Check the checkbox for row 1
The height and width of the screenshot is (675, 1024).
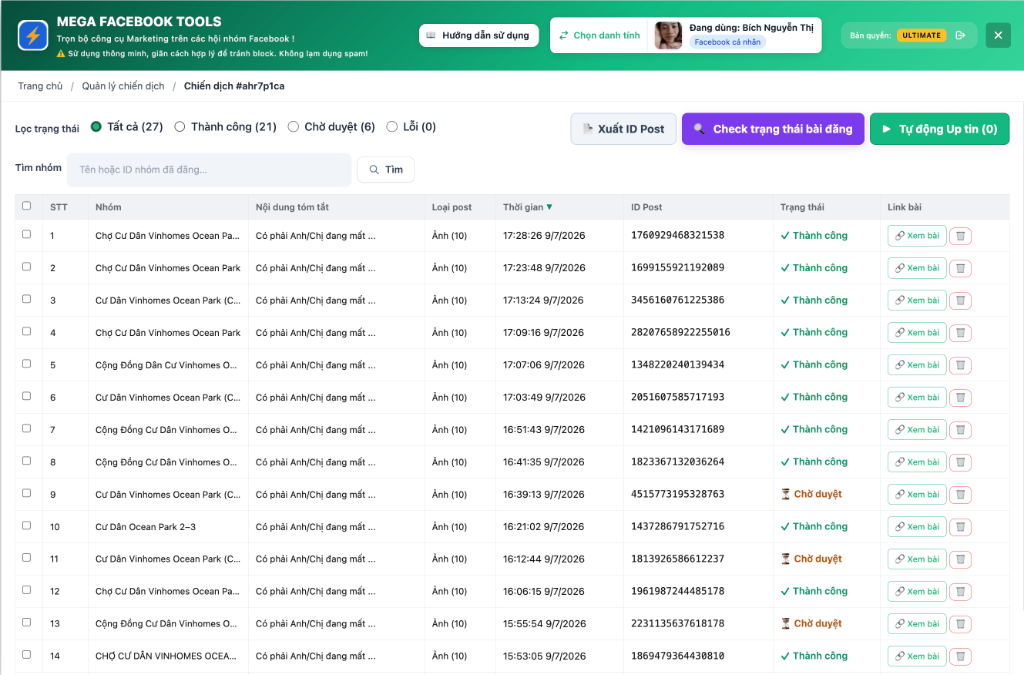tap(26, 234)
